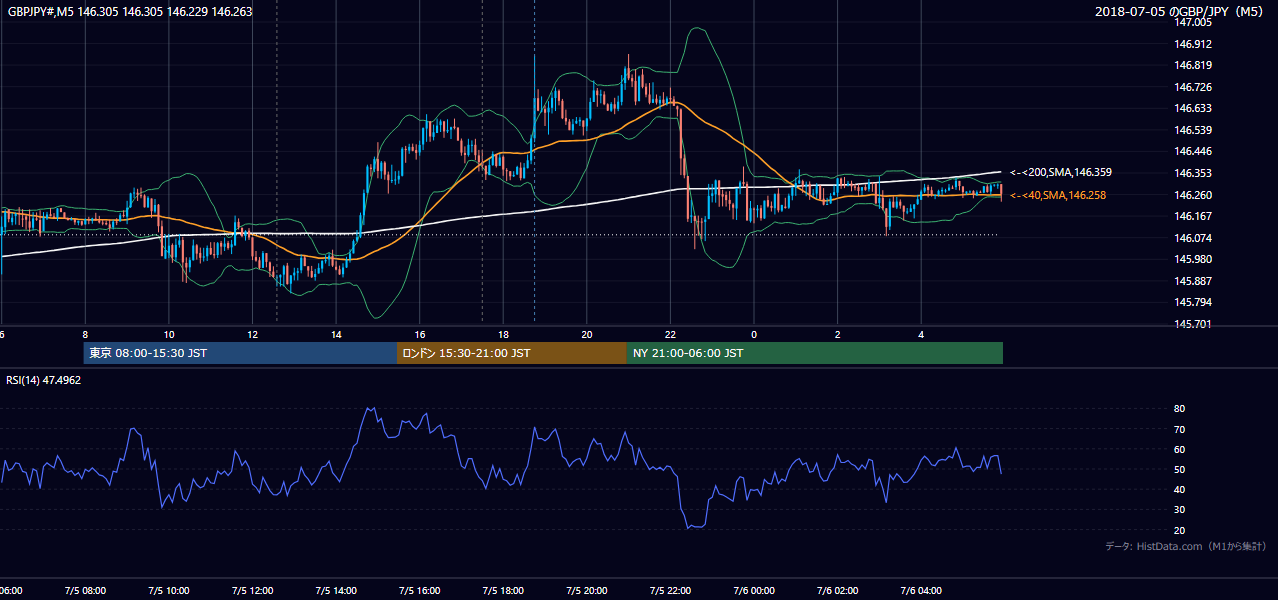Click the 7/5 10:00 date label
This screenshot has height=600, width=1278.
(169, 590)
